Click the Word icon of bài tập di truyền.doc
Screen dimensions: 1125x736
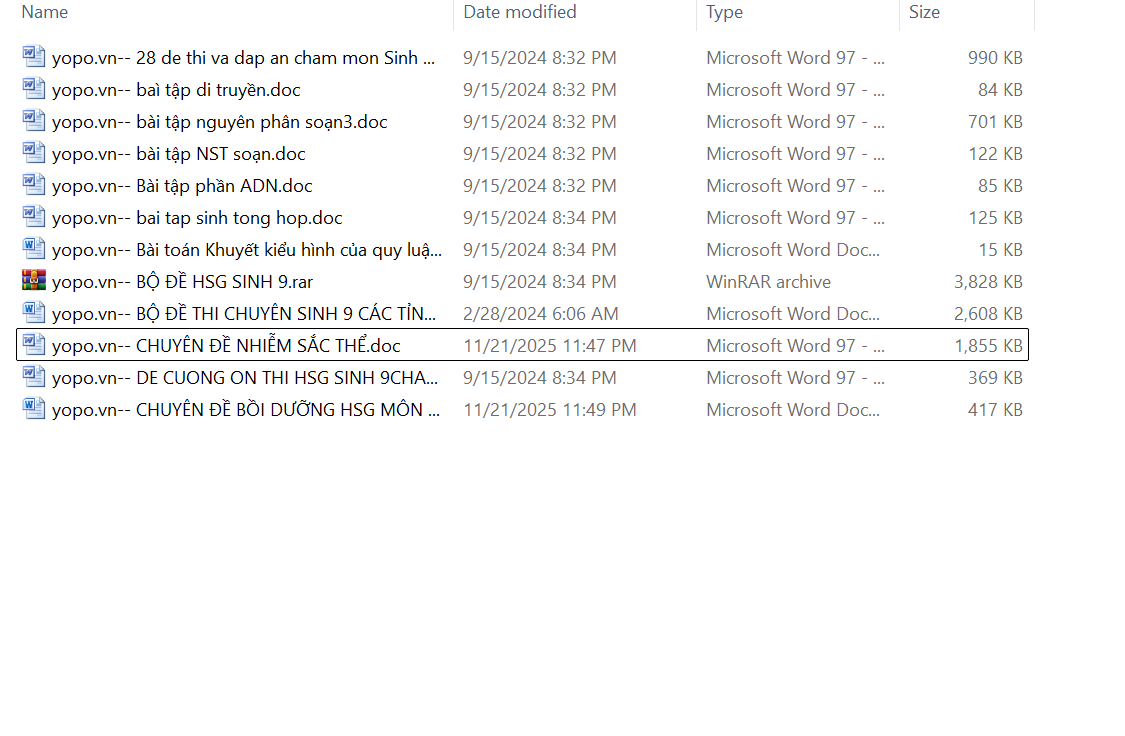tap(34, 89)
